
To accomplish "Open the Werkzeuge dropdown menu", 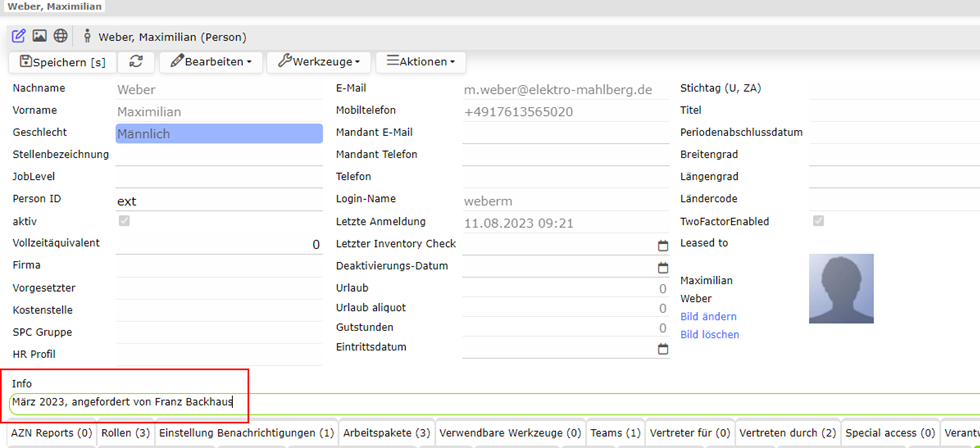I will (x=319, y=62).
